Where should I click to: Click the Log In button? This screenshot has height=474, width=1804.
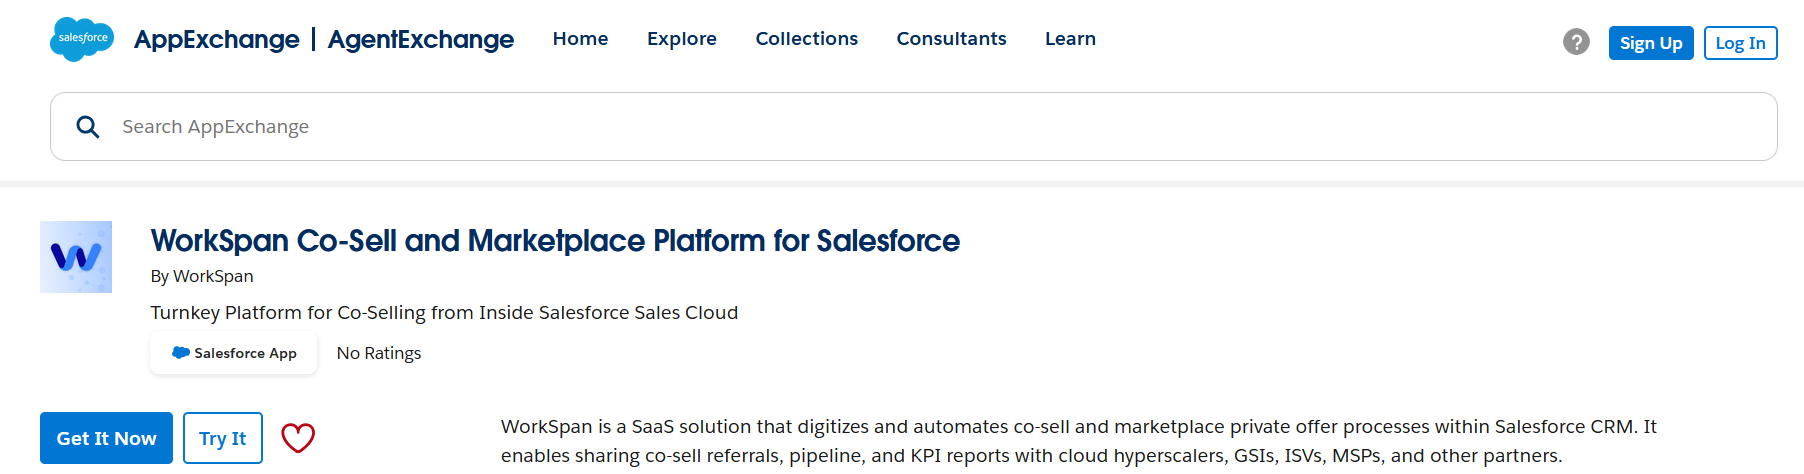coord(1740,43)
